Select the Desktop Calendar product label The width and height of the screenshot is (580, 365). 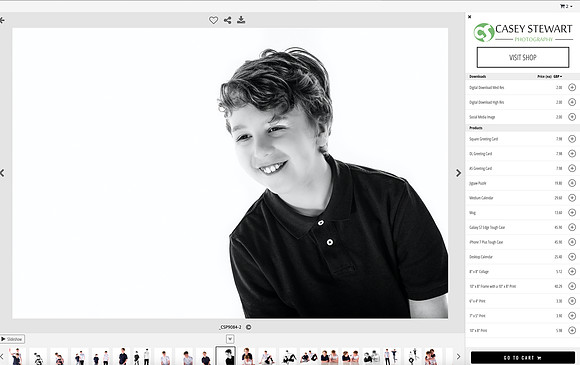(481, 257)
